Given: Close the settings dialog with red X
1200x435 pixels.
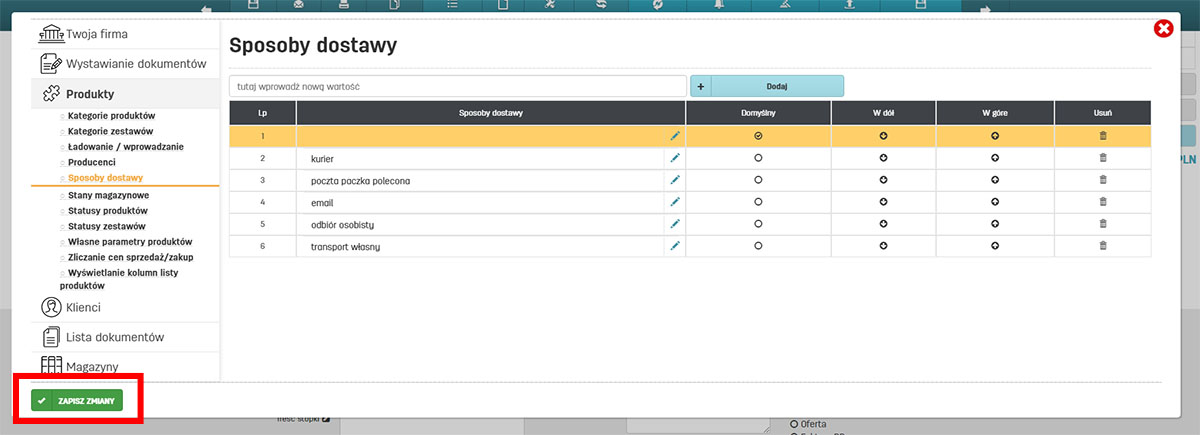Looking at the screenshot, I should [1163, 29].
